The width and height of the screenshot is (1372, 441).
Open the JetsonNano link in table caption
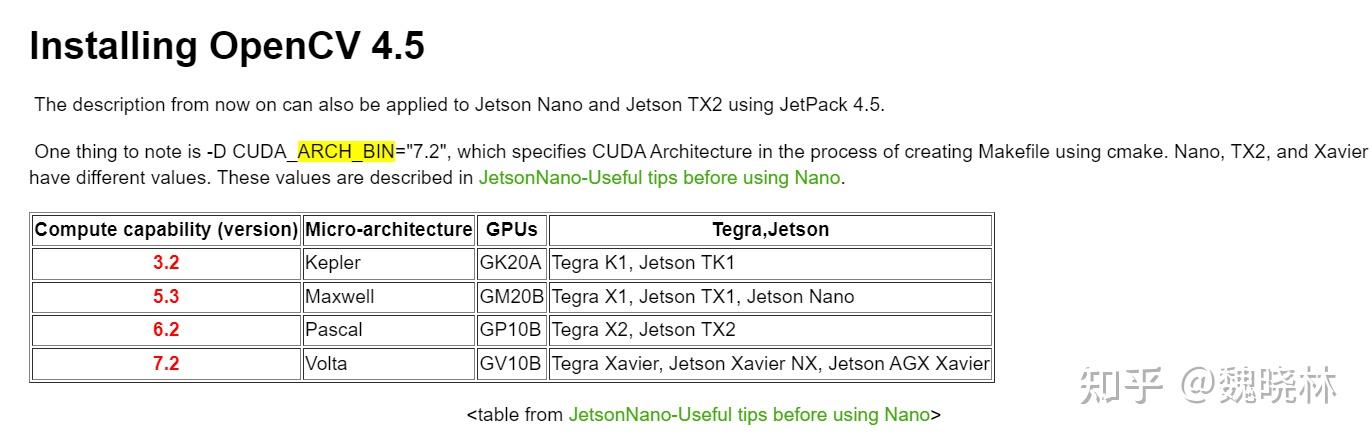(749, 414)
